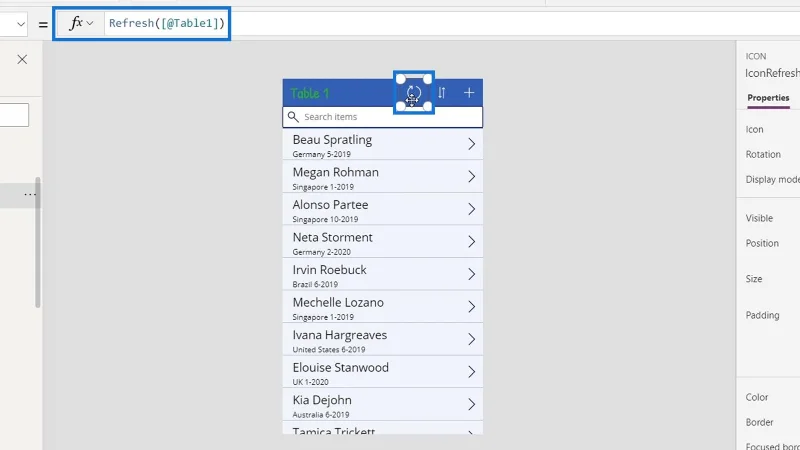
Task: Select the name Megan Rohman
Action: 336,172
